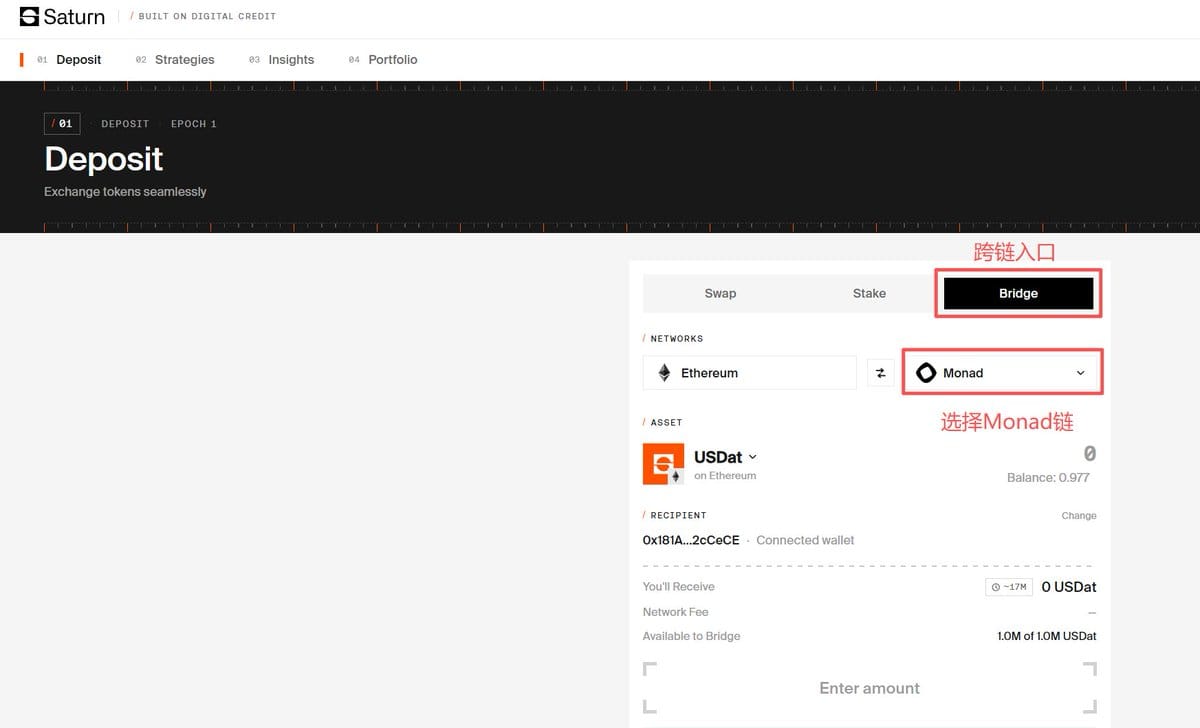Click the Monad chain logo icon
The width and height of the screenshot is (1200, 728).
pos(926,373)
